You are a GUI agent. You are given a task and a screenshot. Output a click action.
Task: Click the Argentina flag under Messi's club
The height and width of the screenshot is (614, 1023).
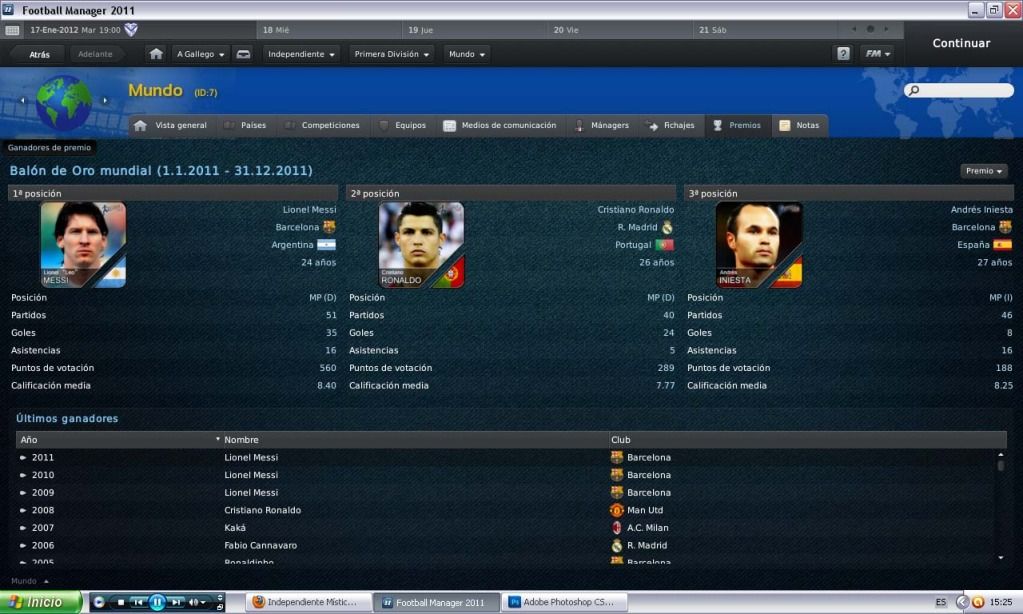click(x=326, y=245)
